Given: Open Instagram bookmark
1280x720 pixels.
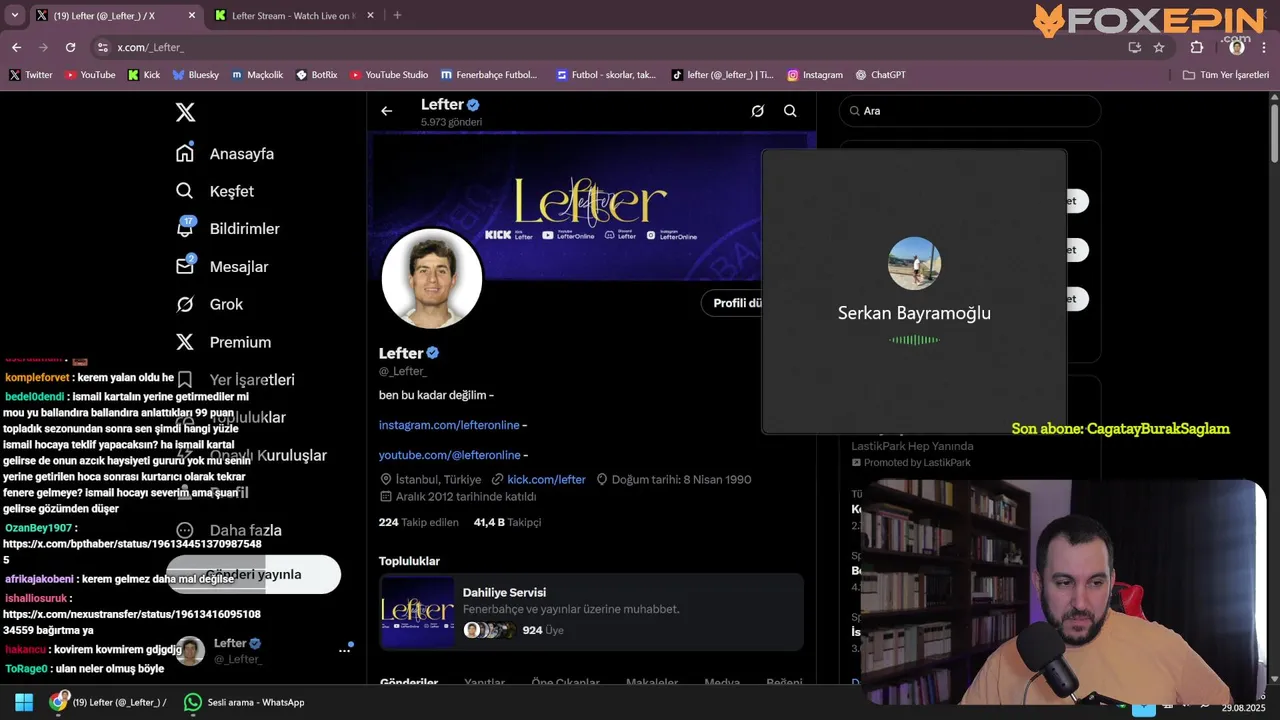Looking at the screenshot, I should click(x=815, y=75).
